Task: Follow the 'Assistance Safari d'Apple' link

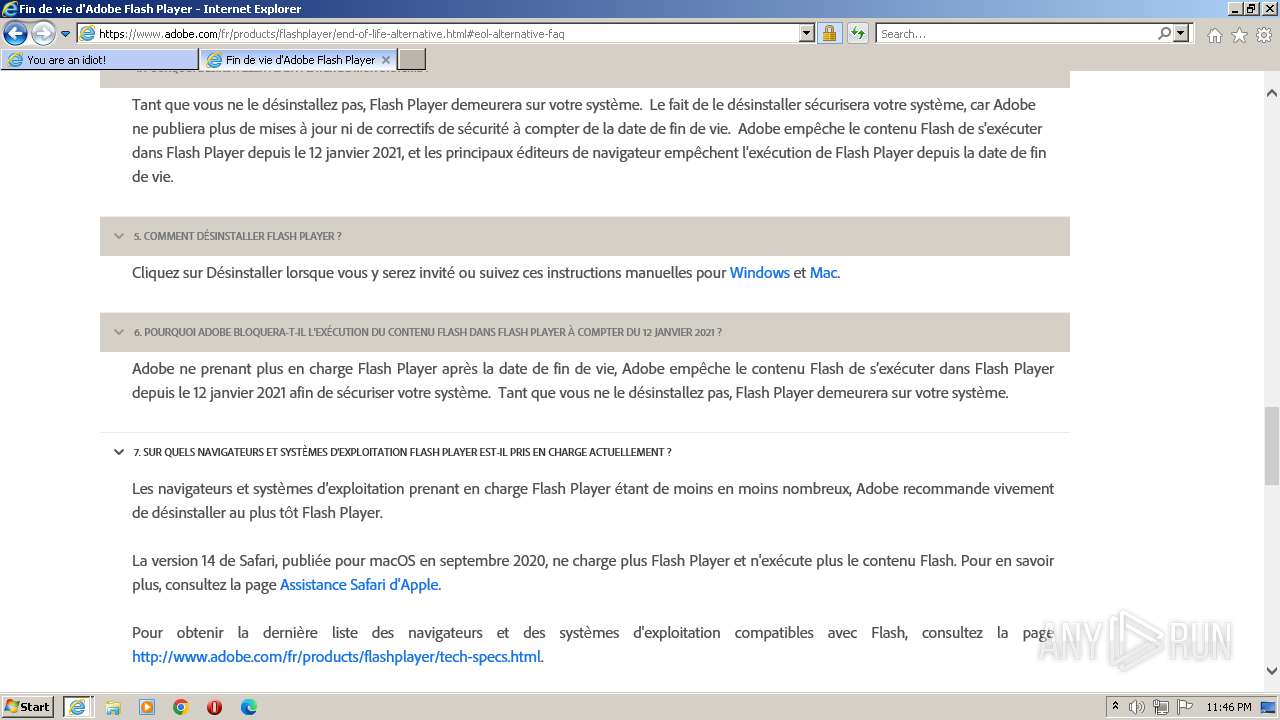Action: [x=359, y=585]
